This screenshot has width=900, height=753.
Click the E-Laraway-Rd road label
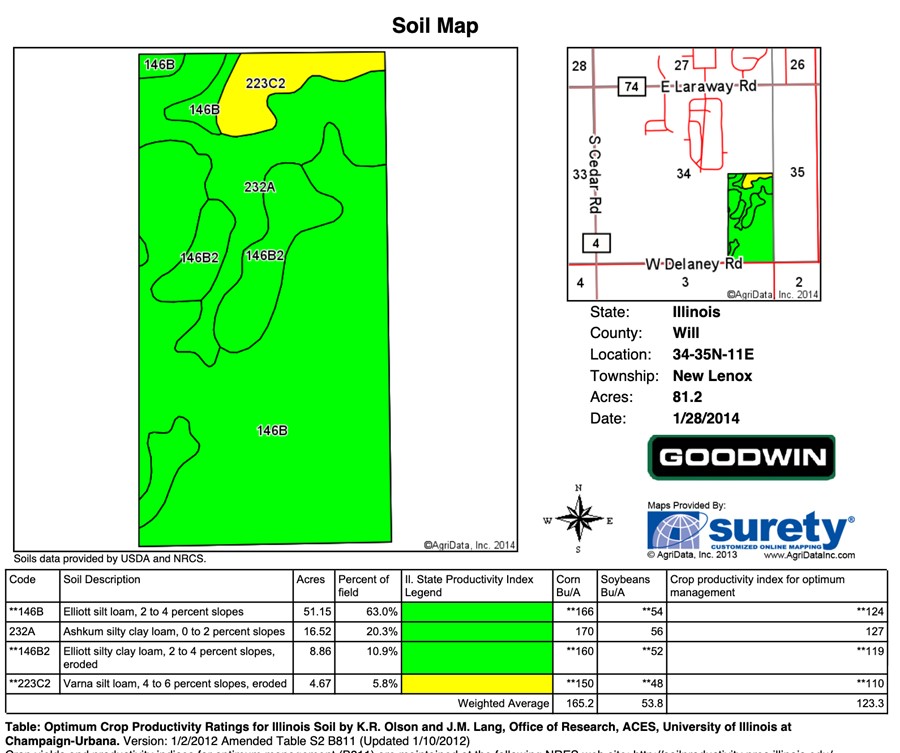pos(708,87)
